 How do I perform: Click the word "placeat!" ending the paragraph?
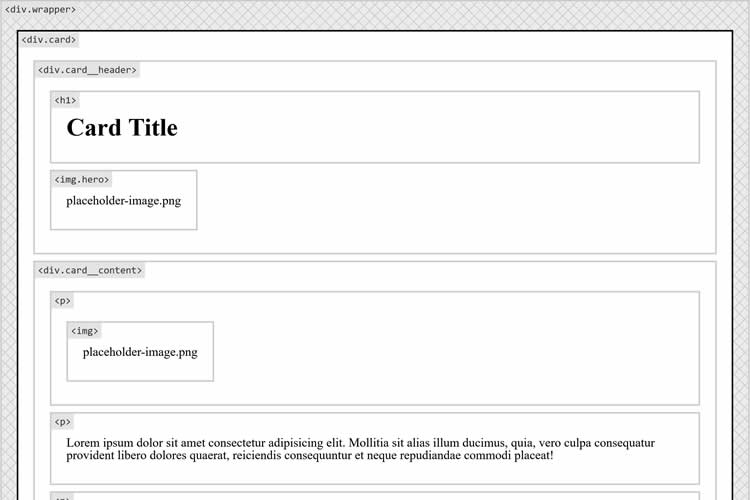(526, 456)
